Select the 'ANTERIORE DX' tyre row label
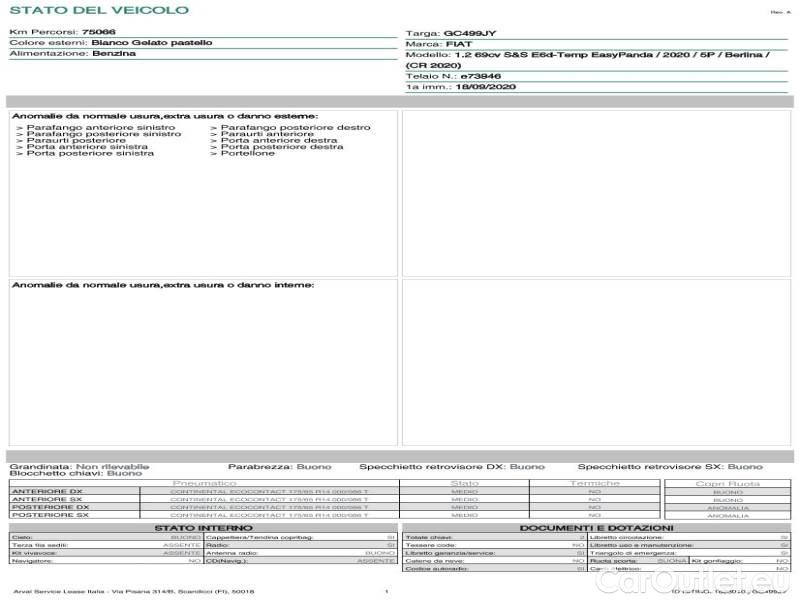The height and width of the screenshot is (600, 800). [47, 492]
